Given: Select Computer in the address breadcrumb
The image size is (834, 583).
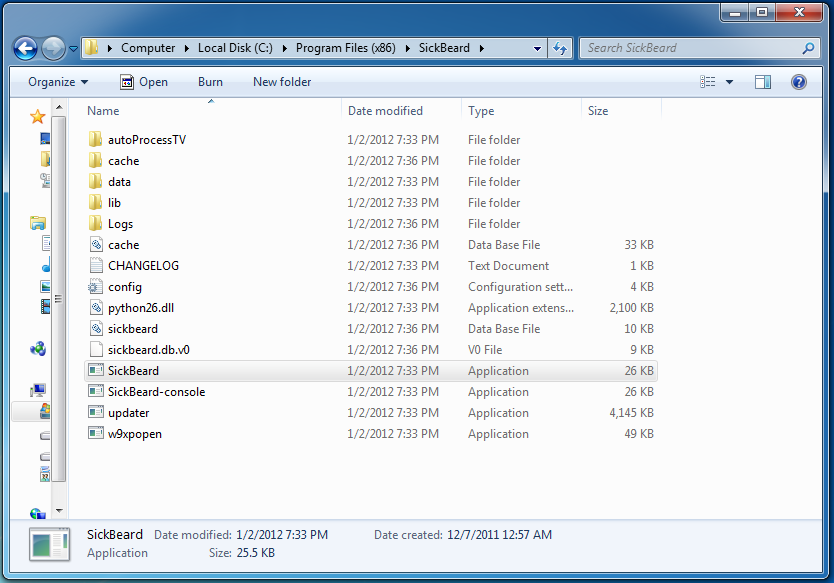Looking at the screenshot, I should point(148,48).
